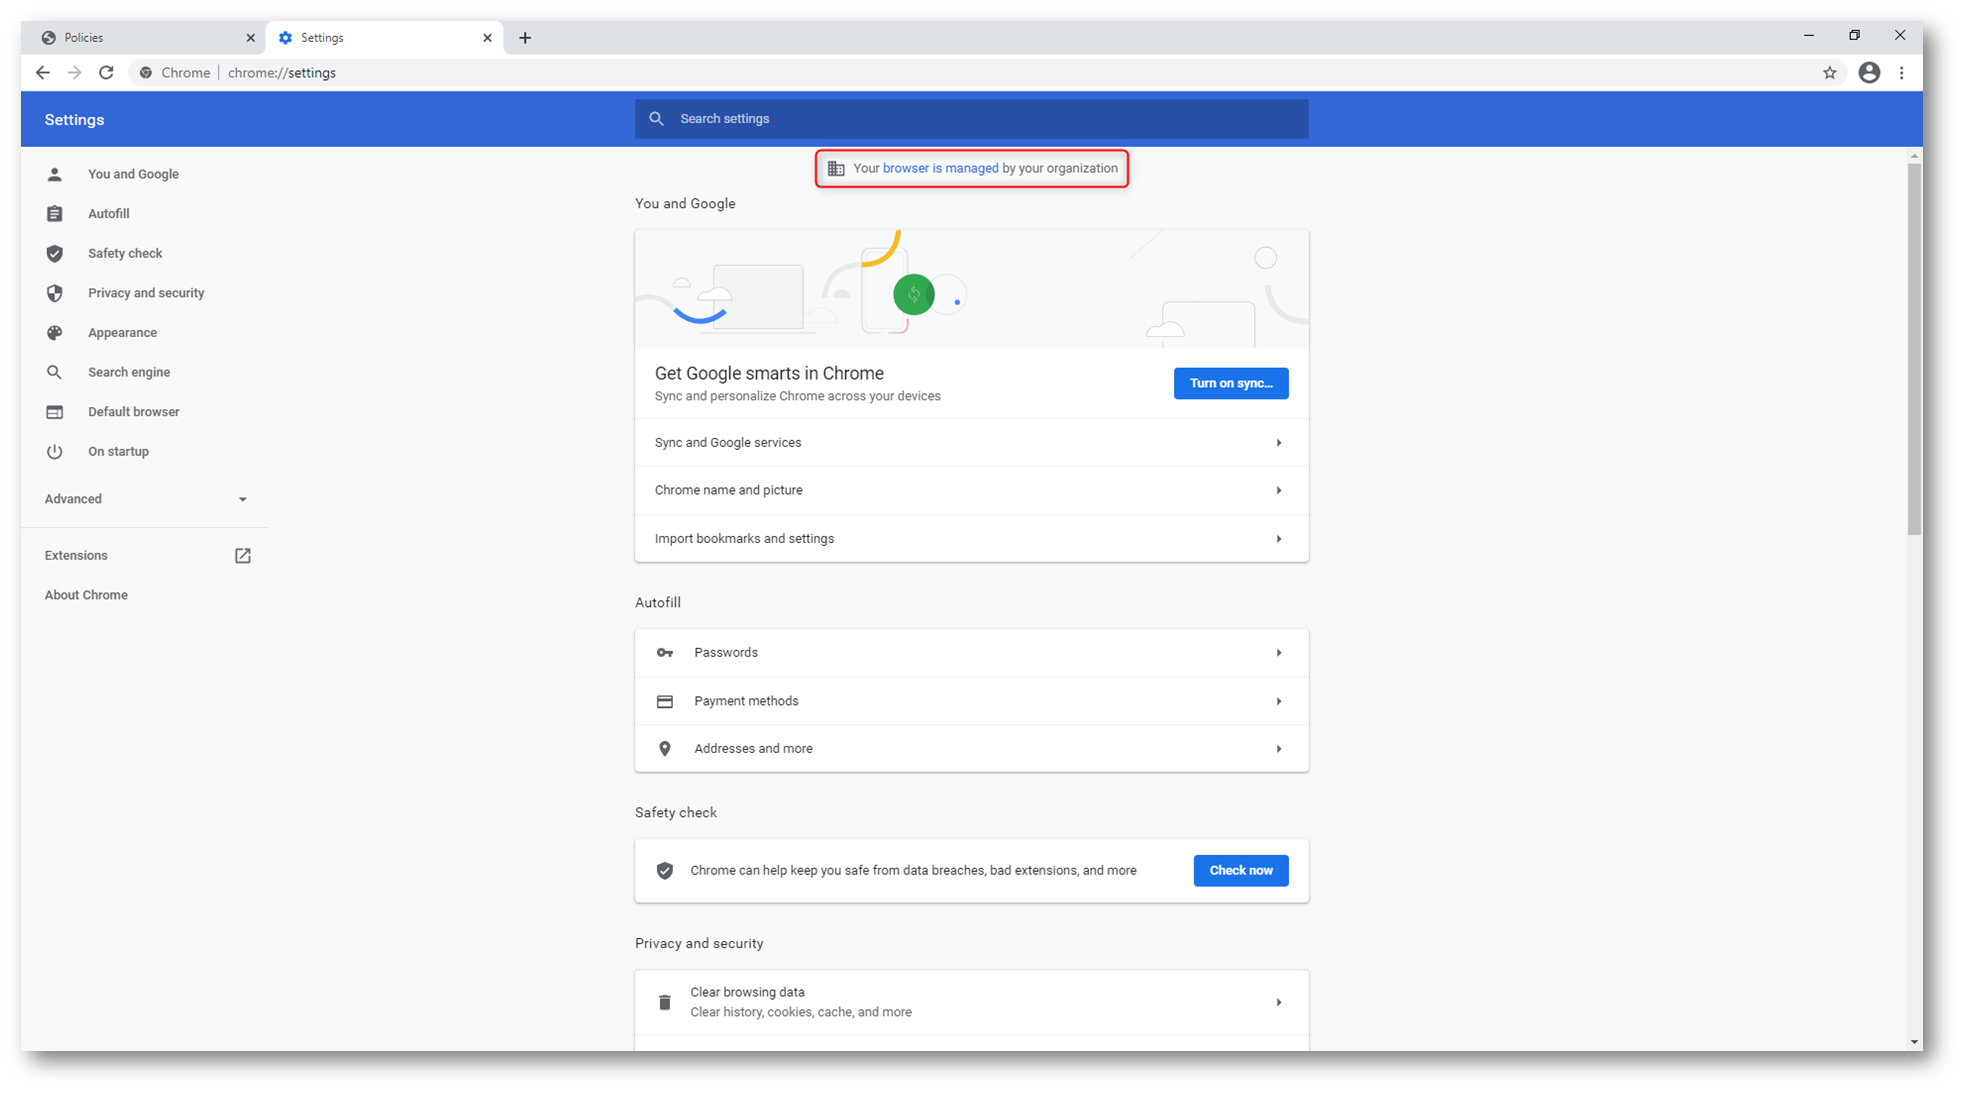This screenshot has width=1965, height=1093.
Task: Click the building icon in managed browser notice
Action: point(836,168)
